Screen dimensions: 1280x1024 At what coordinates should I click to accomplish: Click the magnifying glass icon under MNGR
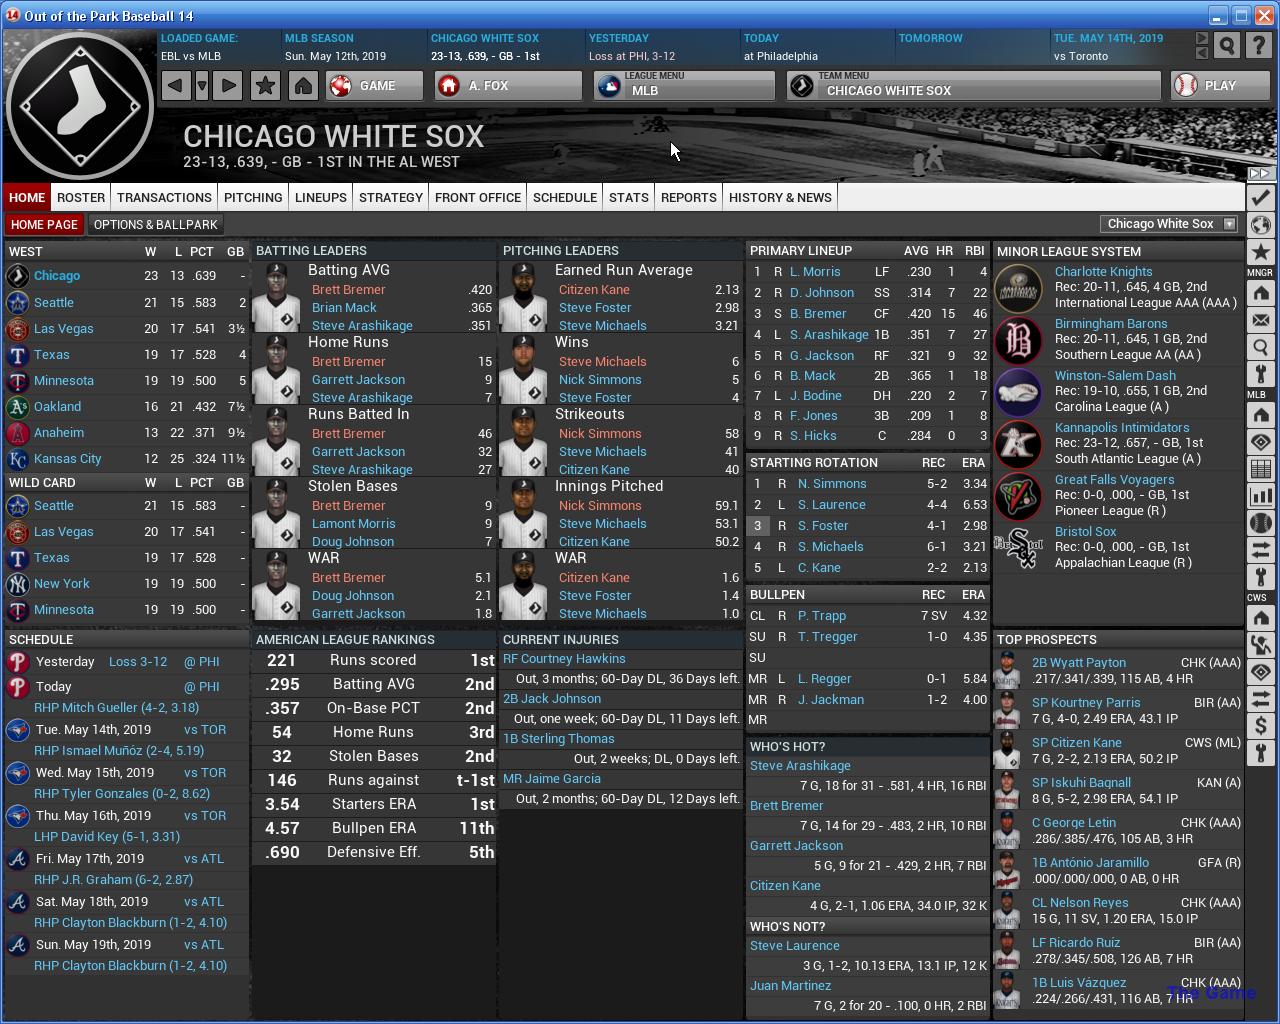1260,347
